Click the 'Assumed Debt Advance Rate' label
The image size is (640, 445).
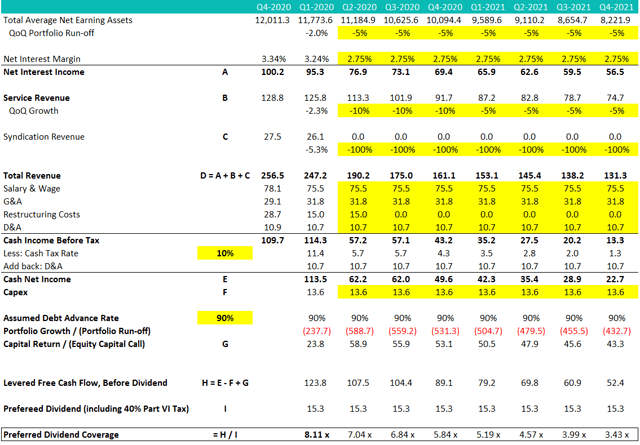click(x=61, y=318)
